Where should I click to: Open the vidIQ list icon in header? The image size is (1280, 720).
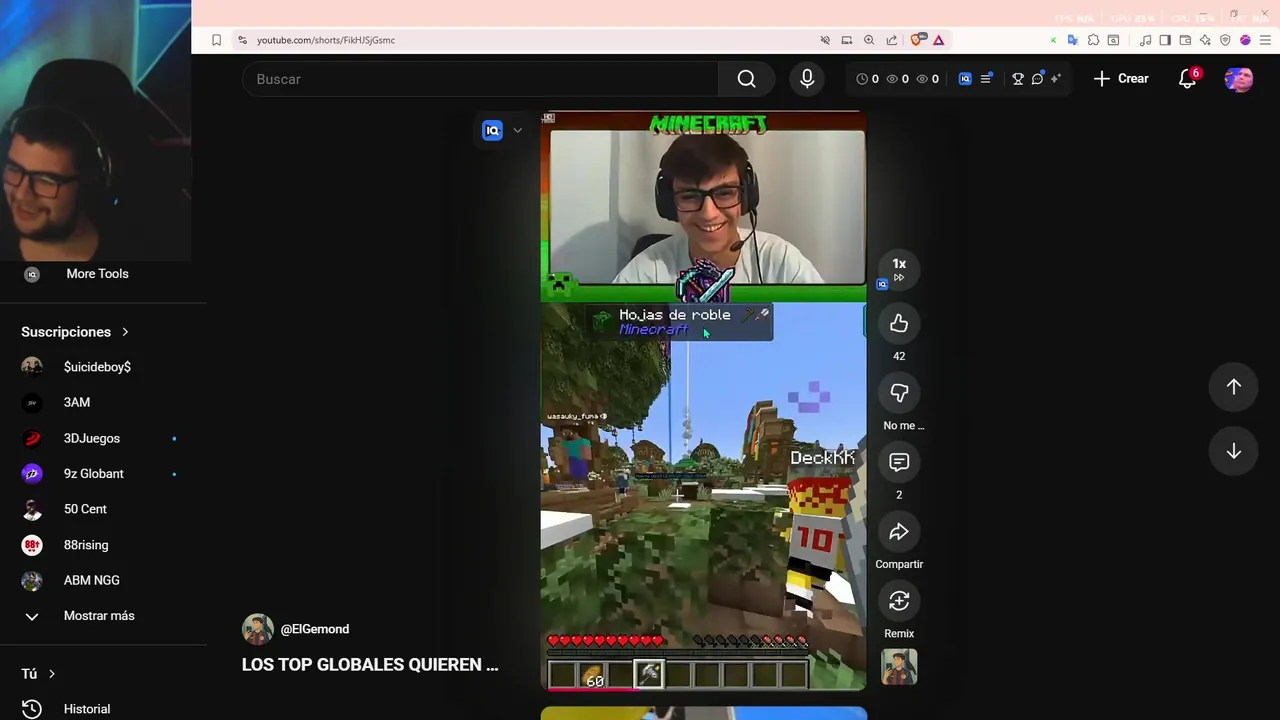(986, 79)
